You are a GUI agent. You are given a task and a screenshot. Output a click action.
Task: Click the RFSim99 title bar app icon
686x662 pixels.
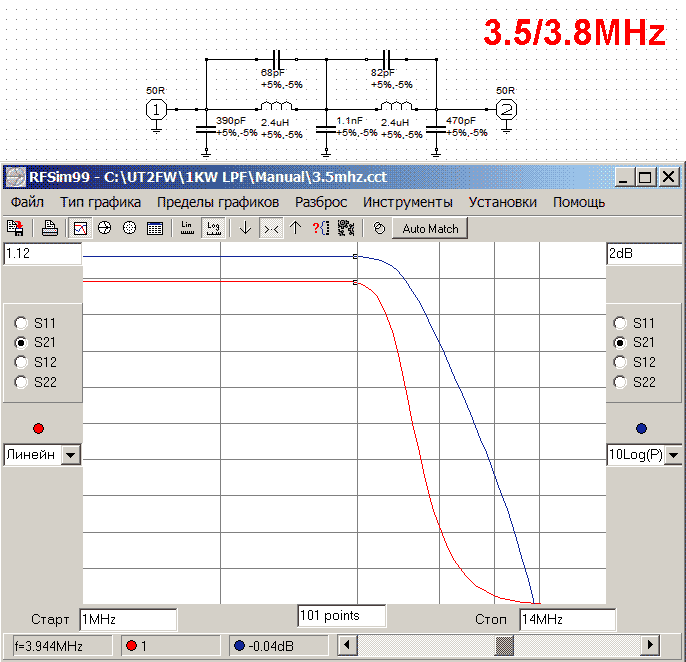[15, 177]
